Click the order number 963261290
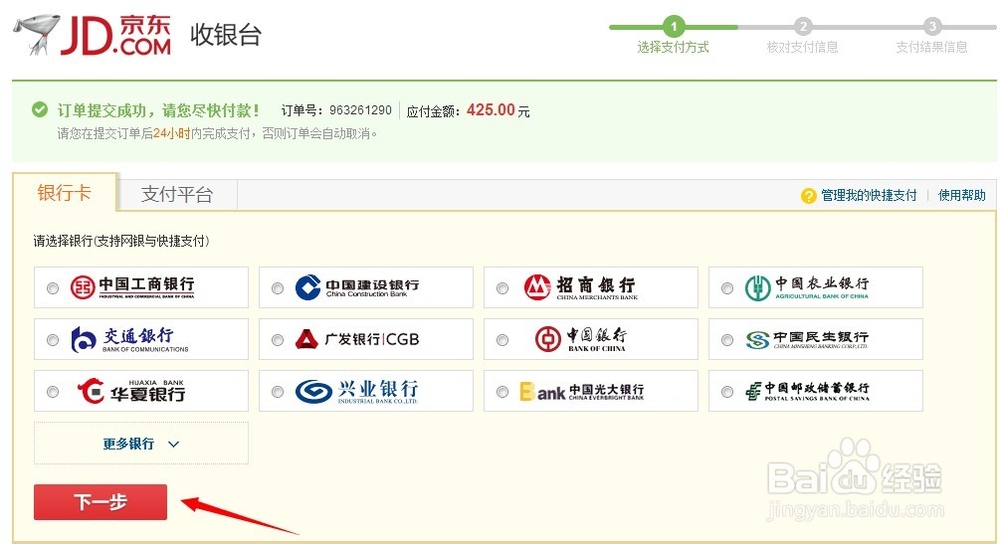This screenshot has width=1000, height=544. tap(360, 110)
